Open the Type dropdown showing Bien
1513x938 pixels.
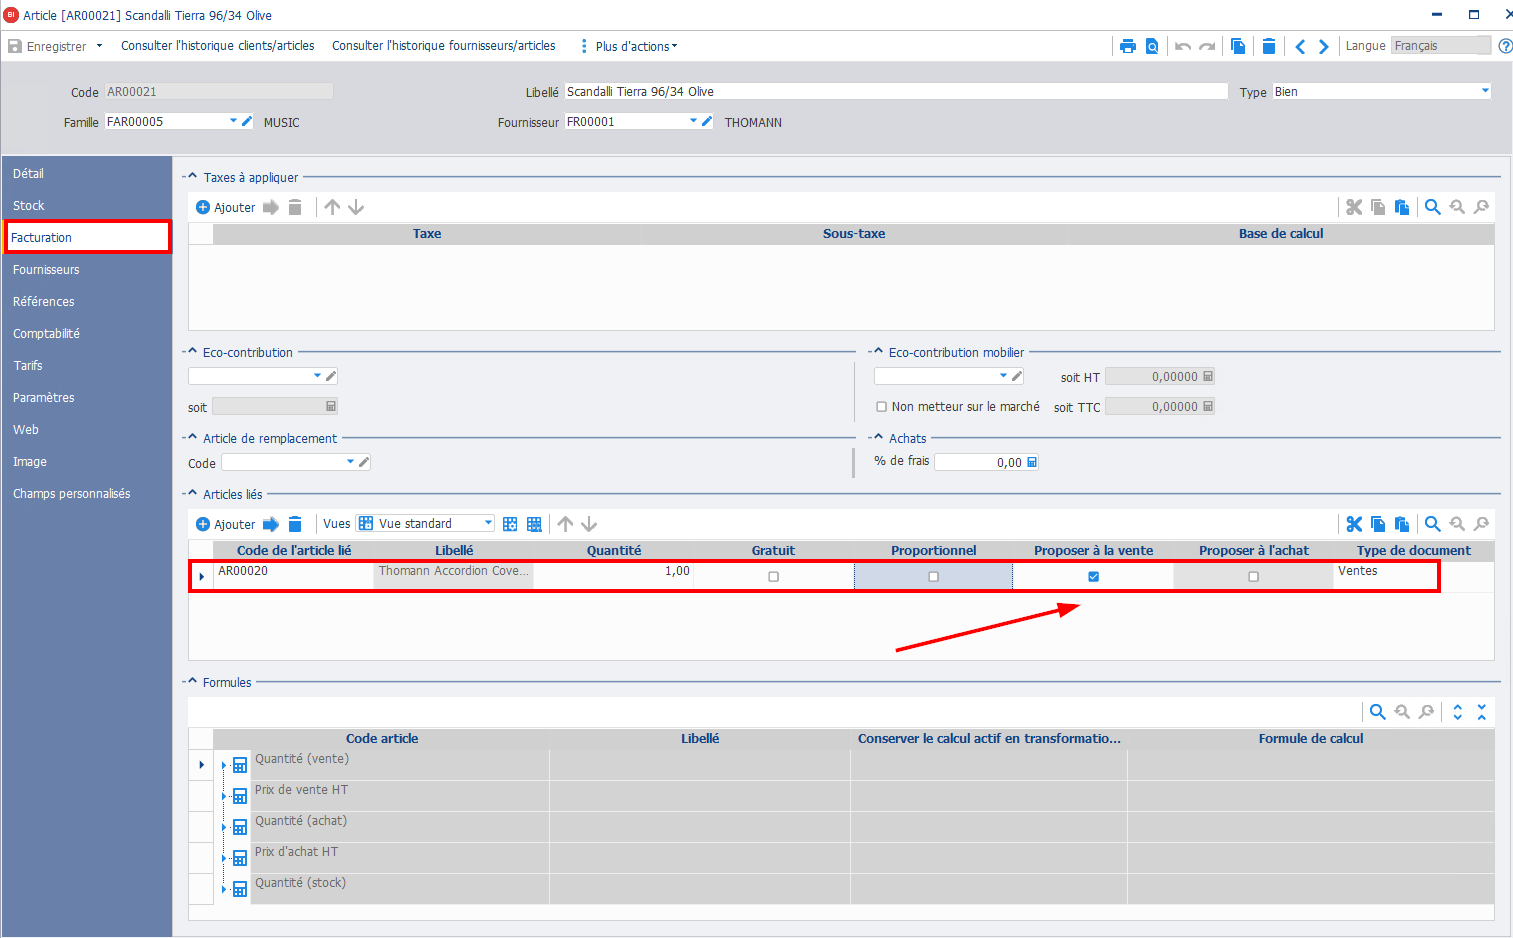[1485, 91]
